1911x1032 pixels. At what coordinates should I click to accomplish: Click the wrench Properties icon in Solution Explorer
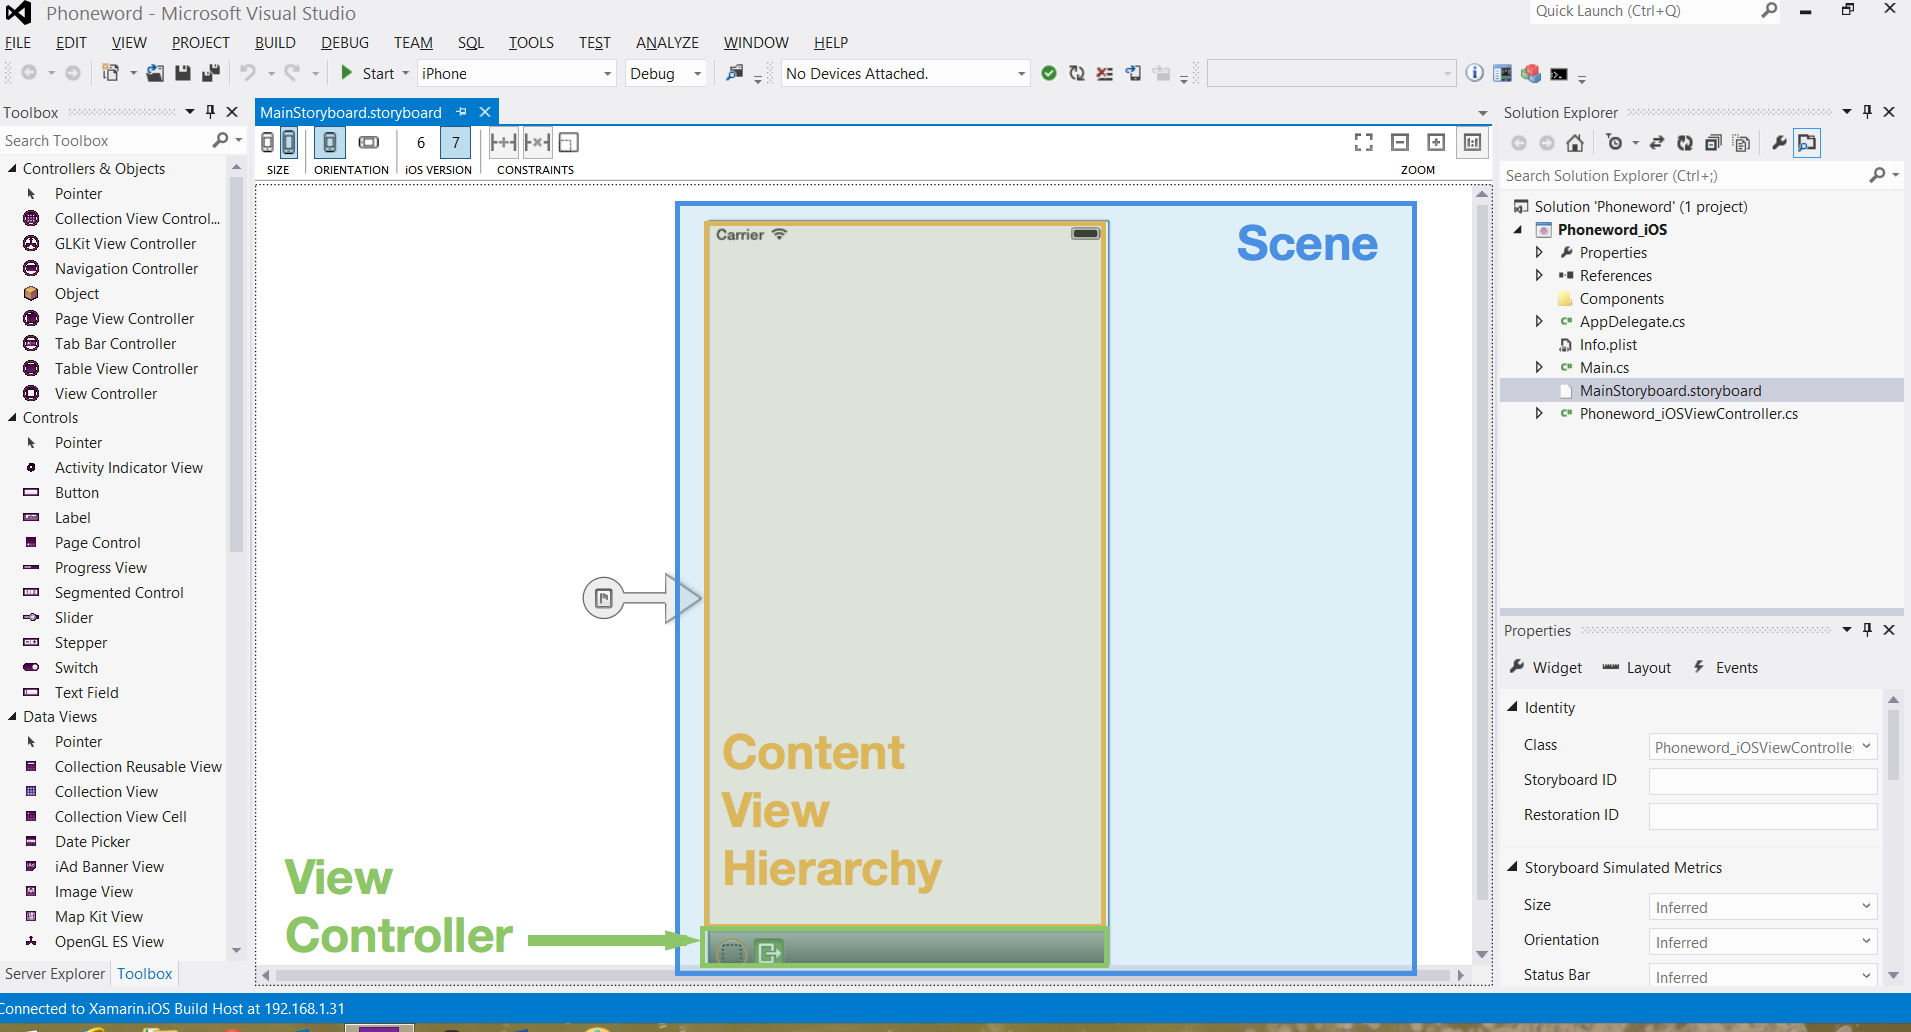tap(1779, 143)
